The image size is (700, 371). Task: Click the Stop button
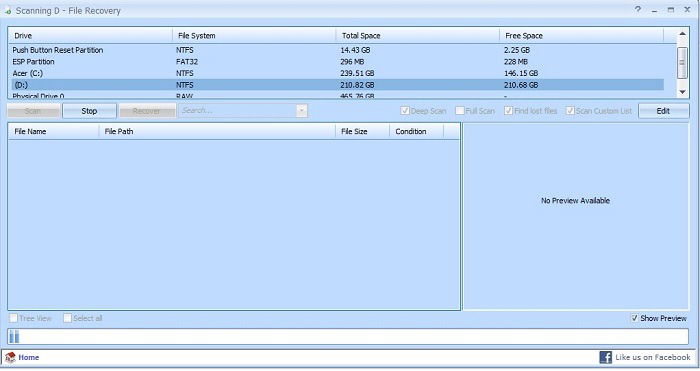(89, 111)
